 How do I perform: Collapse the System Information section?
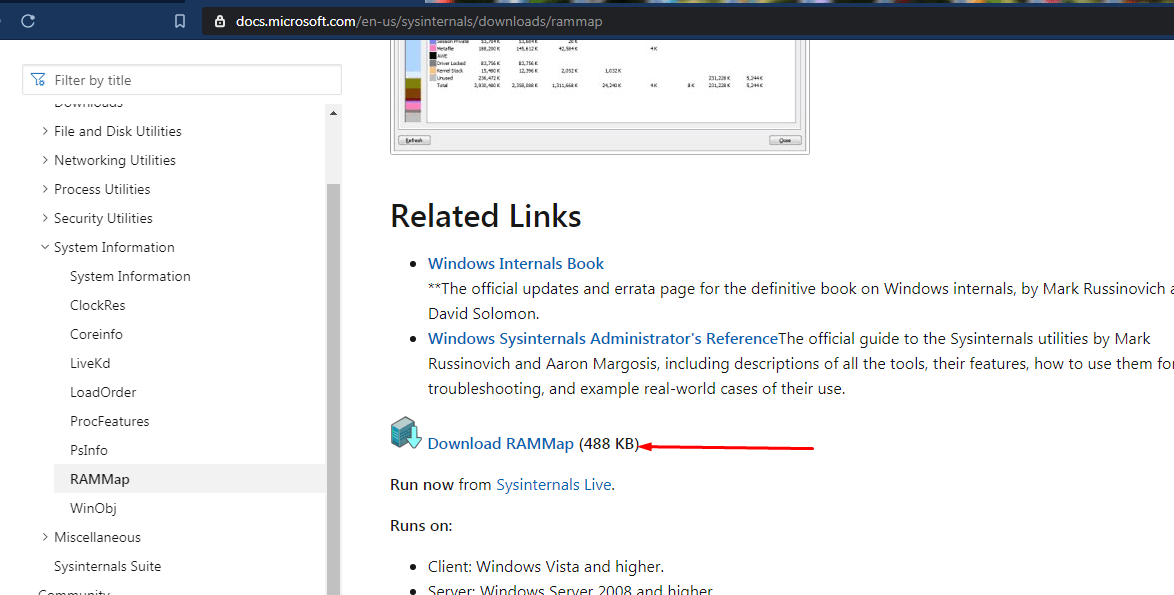pos(45,247)
